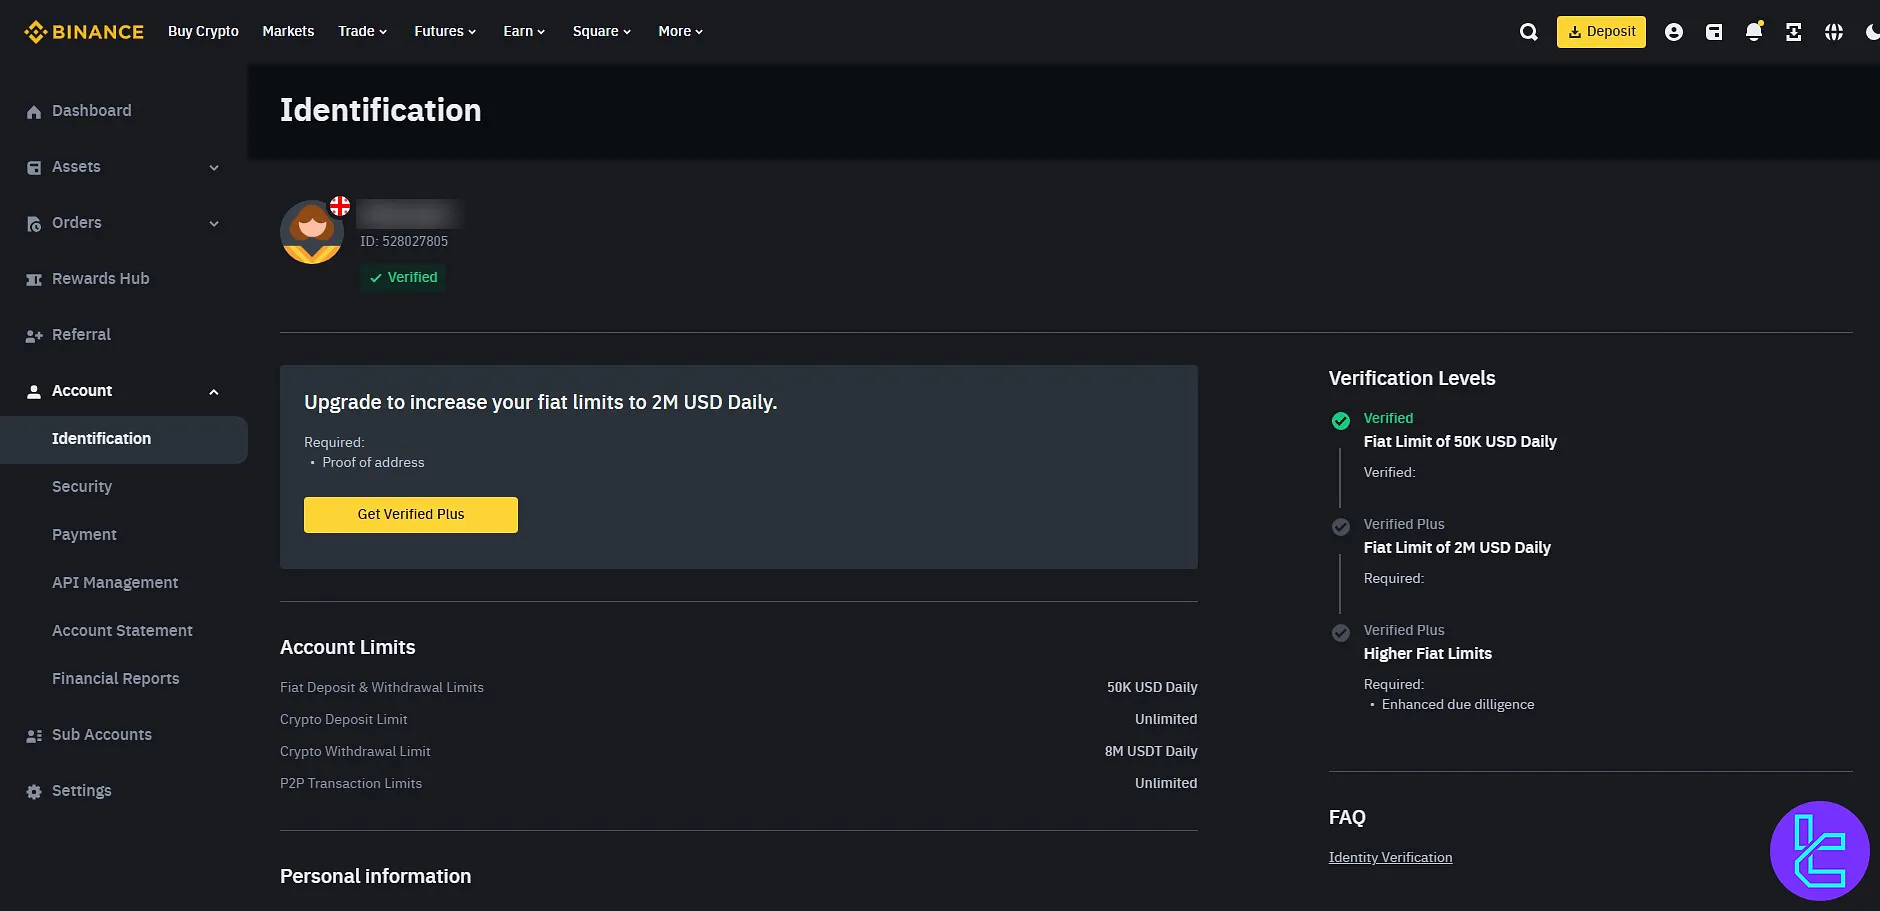
Task: Click the Rewards Hub icon in sidebar
Action: click(34, 280)
